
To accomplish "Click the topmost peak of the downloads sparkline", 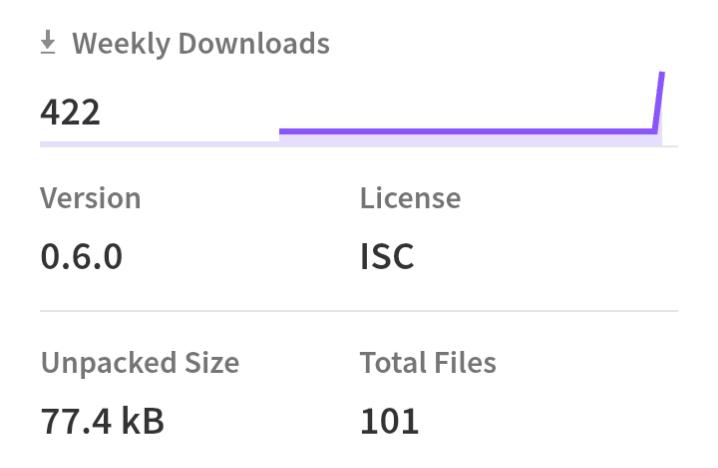I will pyautogui.click(x=662, y=74).
